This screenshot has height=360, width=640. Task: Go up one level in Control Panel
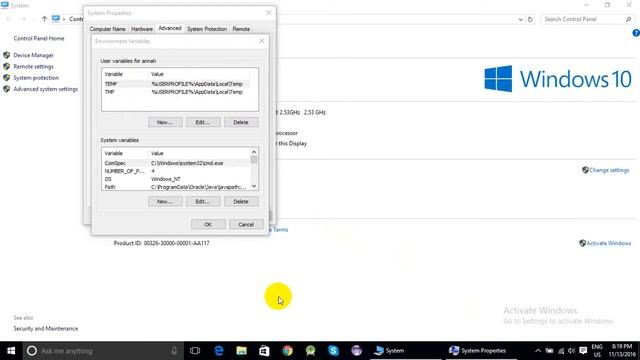tap(44, 19)
